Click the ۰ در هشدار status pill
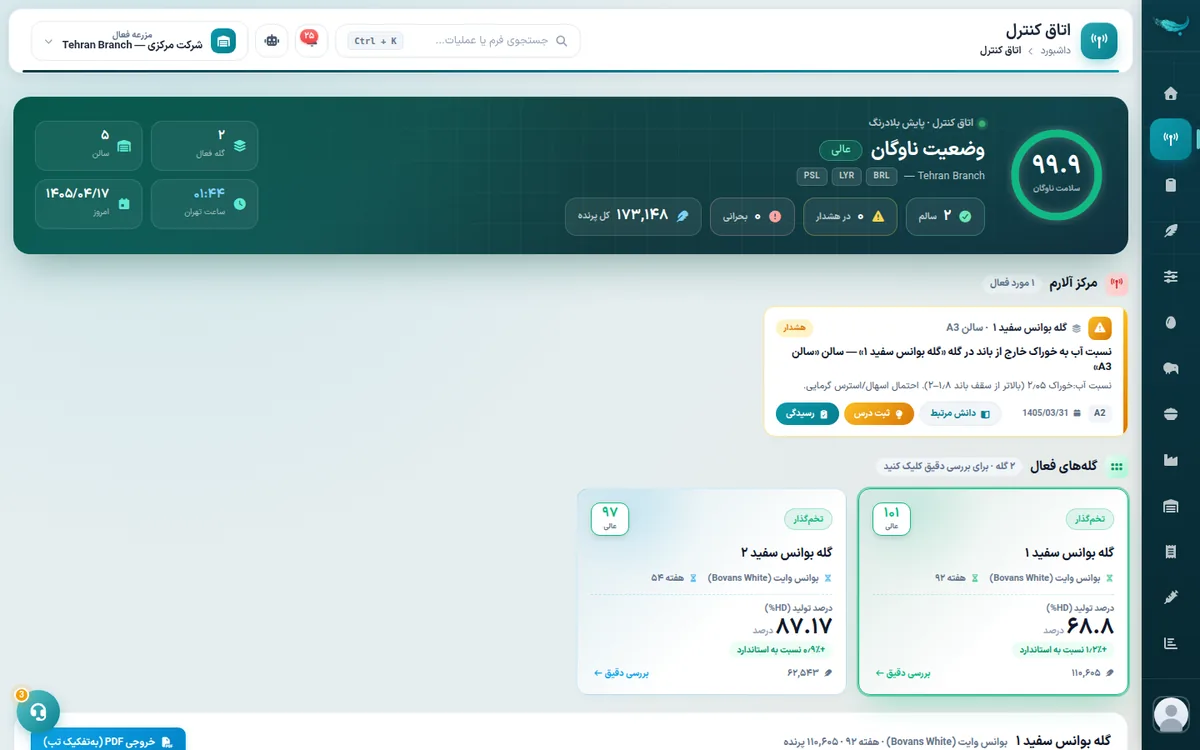The width and height of the screenshot is (1200, 750). 850,216
